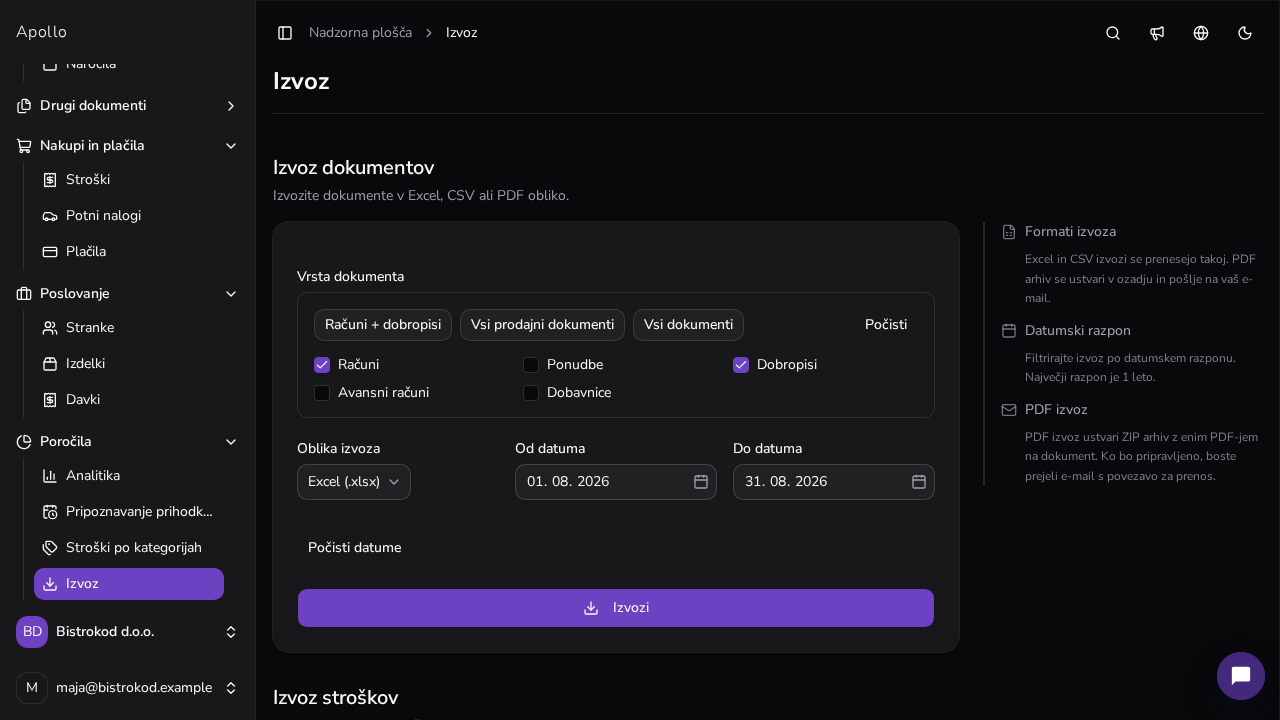Open search with the magnifier icon
1280x720 pixels.
point(1113,33)
